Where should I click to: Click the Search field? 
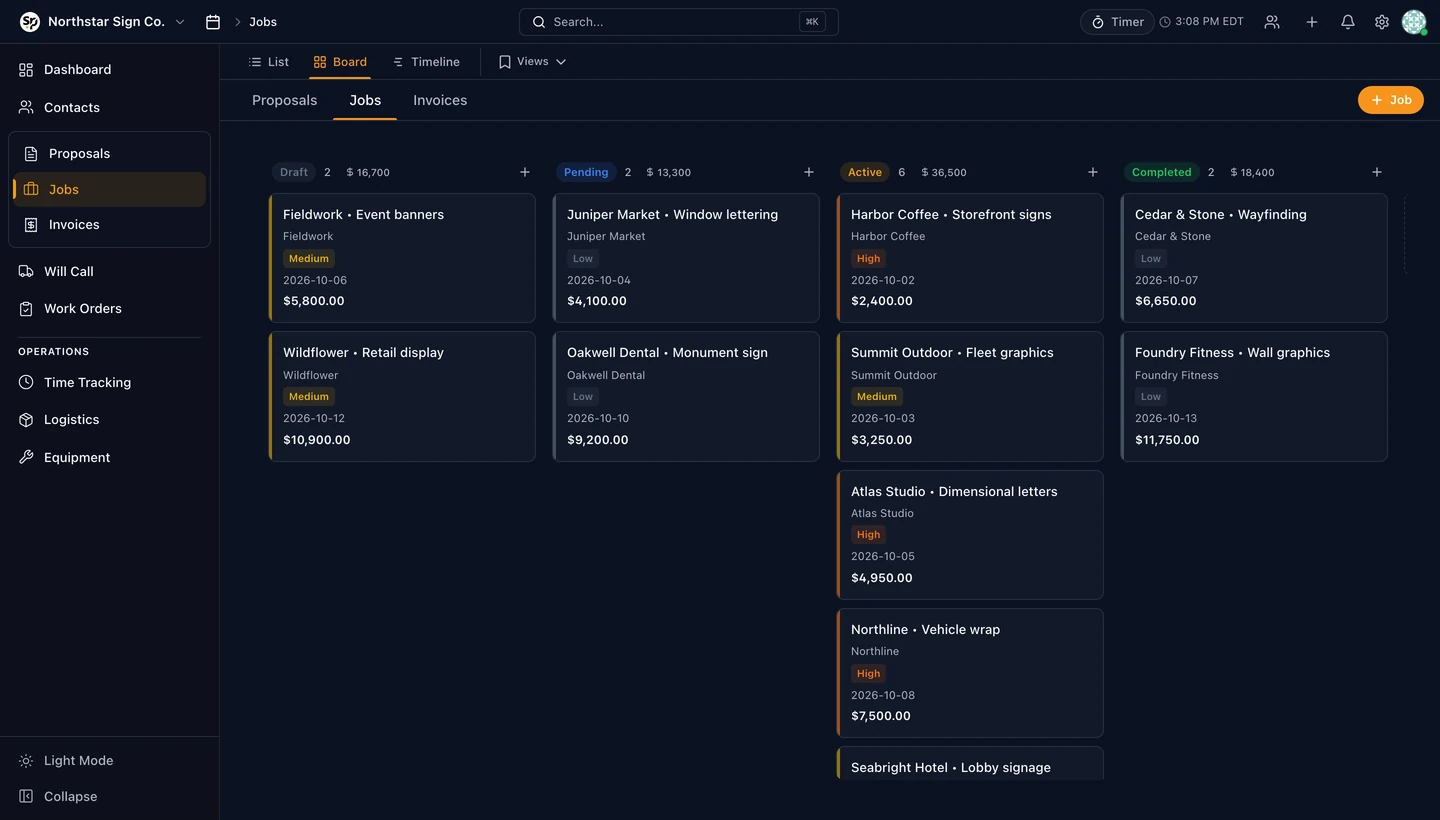tap(679, 22)
